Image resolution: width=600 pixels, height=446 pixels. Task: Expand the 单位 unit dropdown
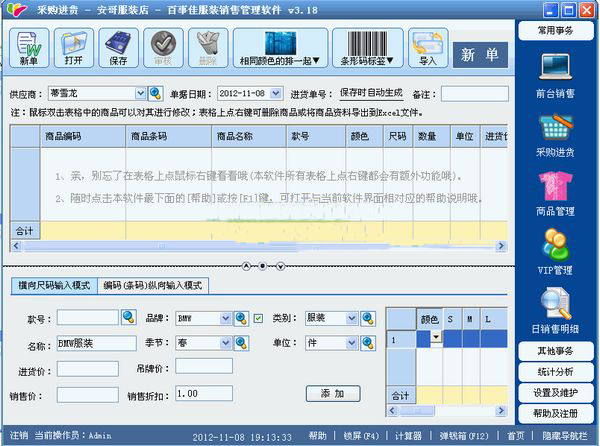coord(351,343)
